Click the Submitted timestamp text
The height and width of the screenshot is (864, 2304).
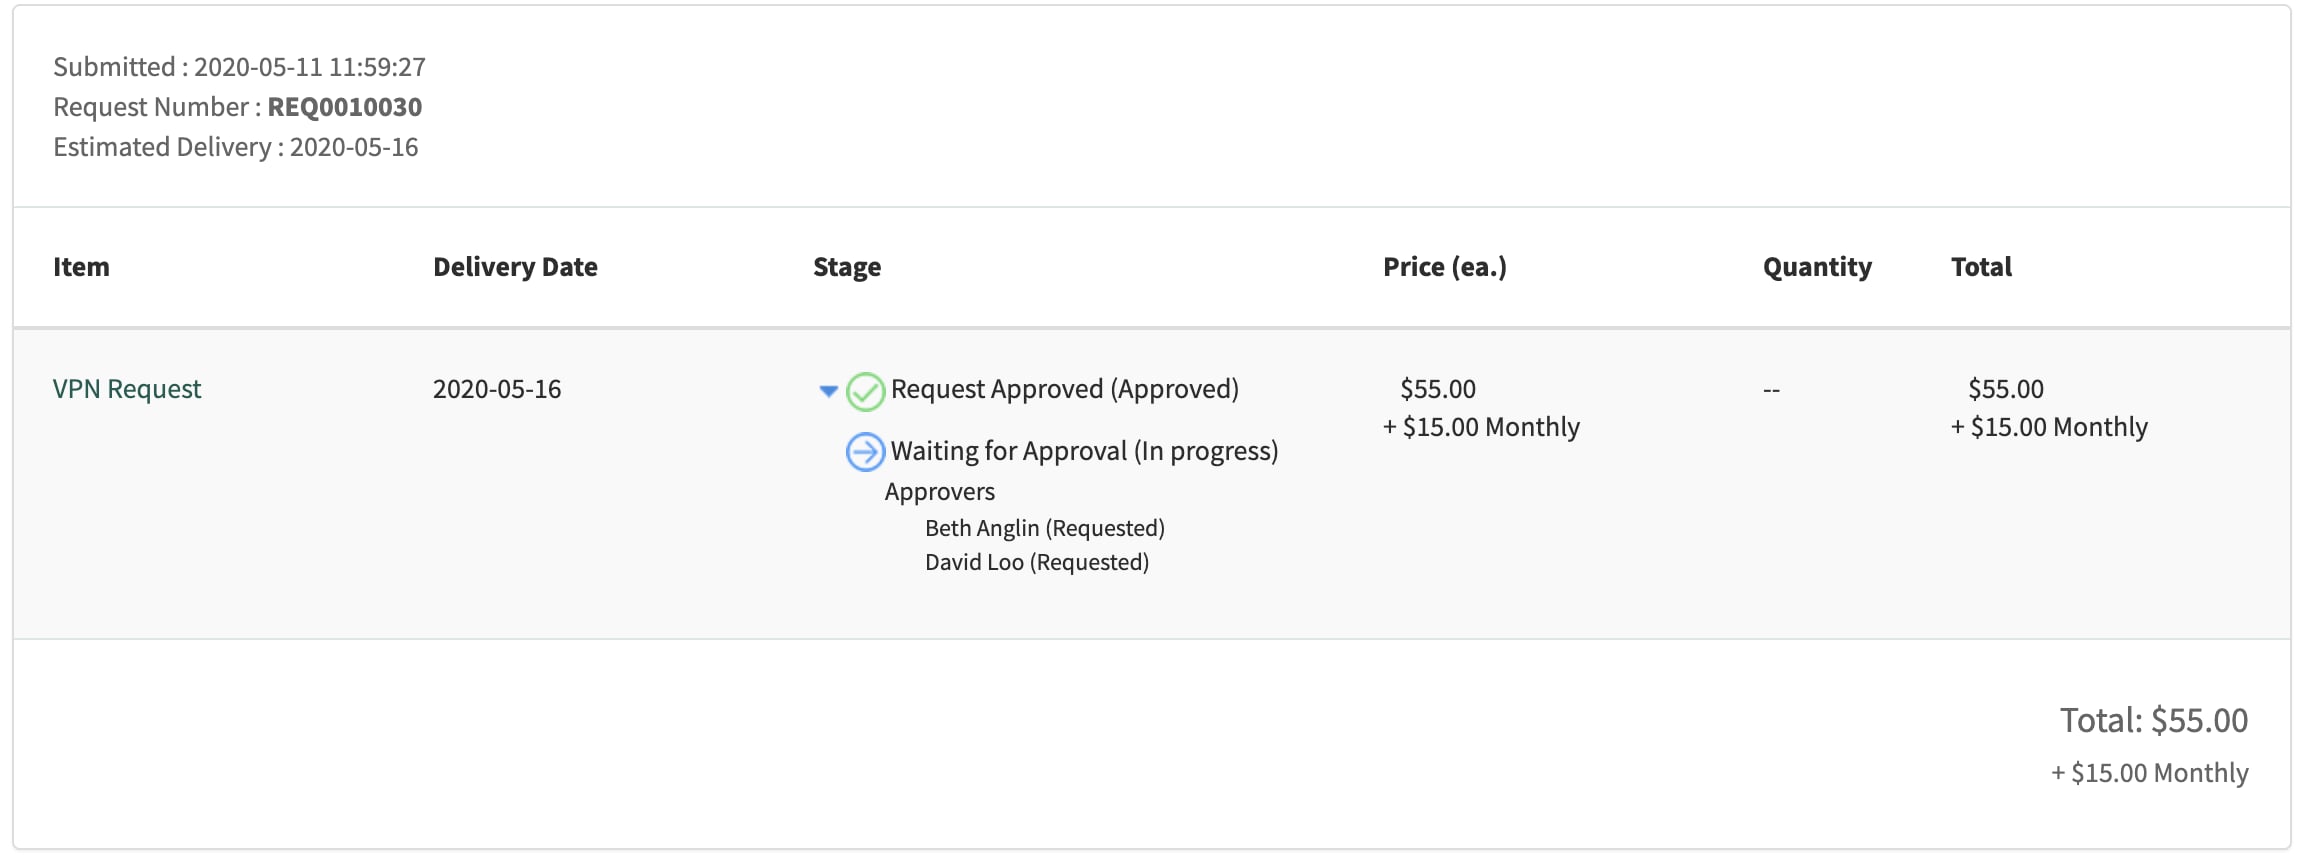pos(239,67)
